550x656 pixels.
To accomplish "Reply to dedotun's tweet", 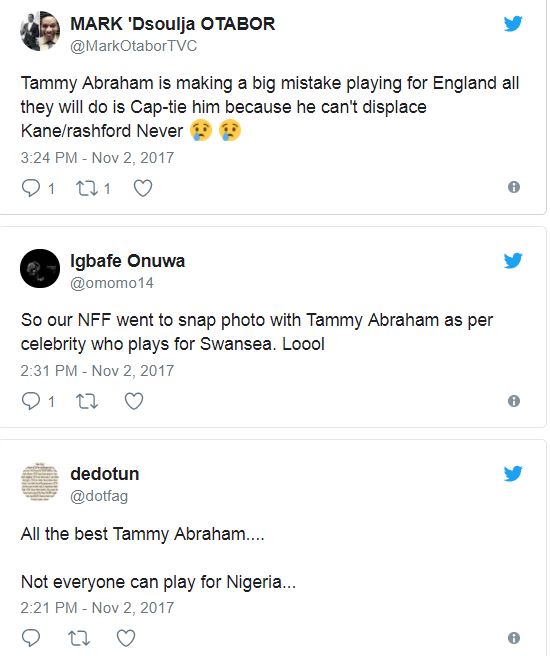I will tap(31, 638).
